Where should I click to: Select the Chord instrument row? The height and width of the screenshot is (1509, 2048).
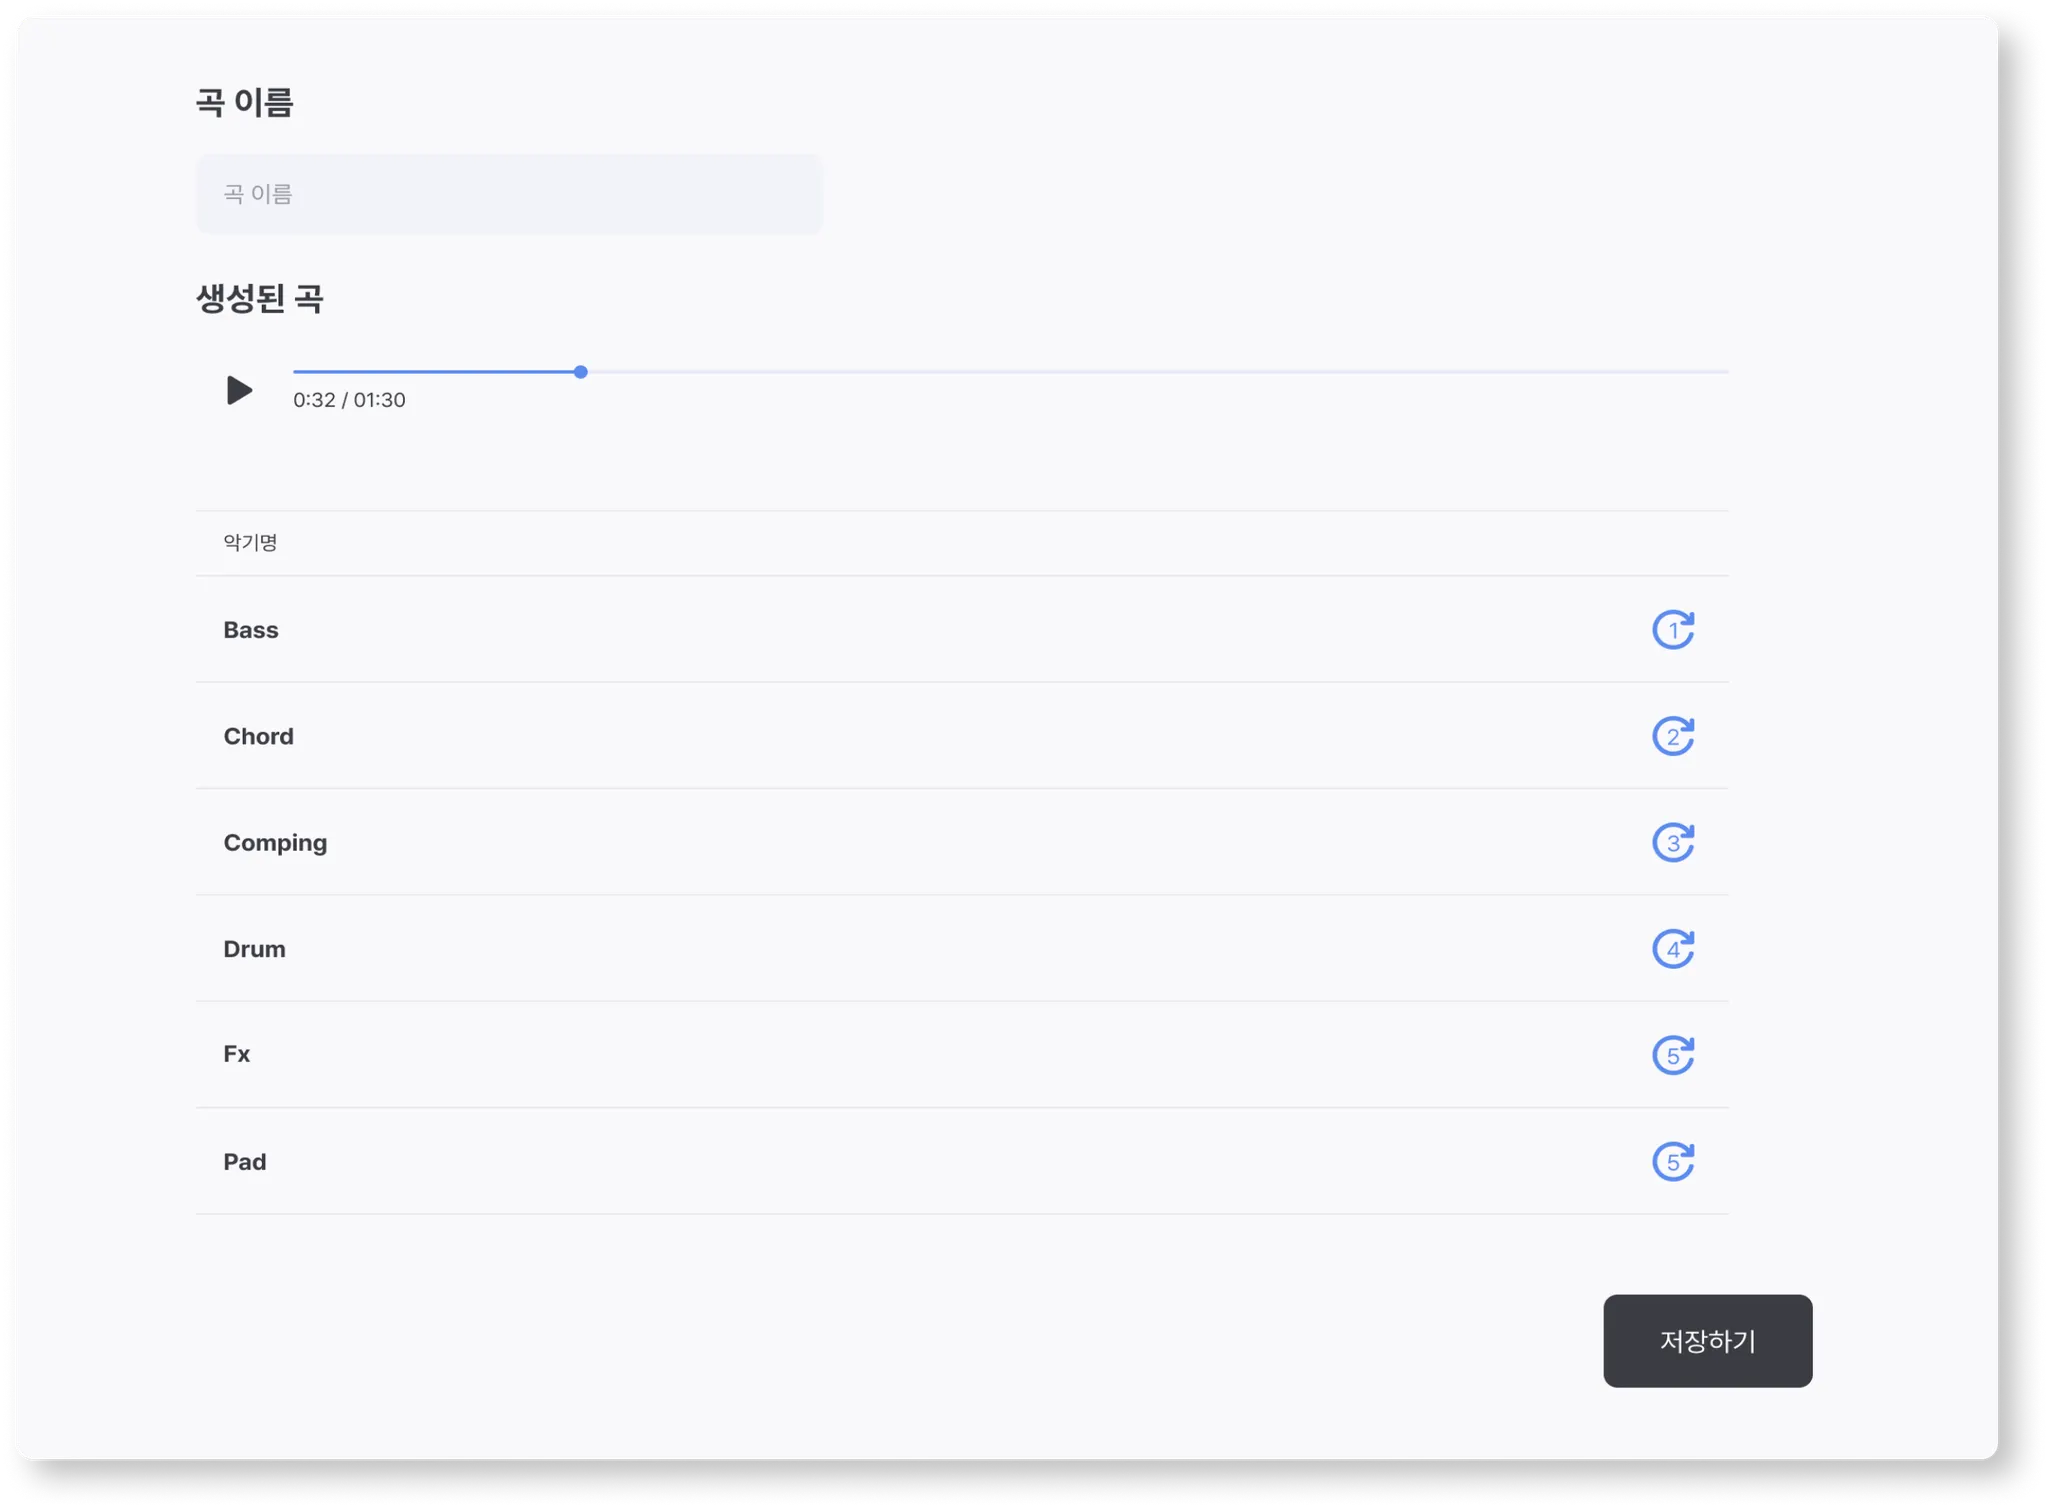pos(258,737)
